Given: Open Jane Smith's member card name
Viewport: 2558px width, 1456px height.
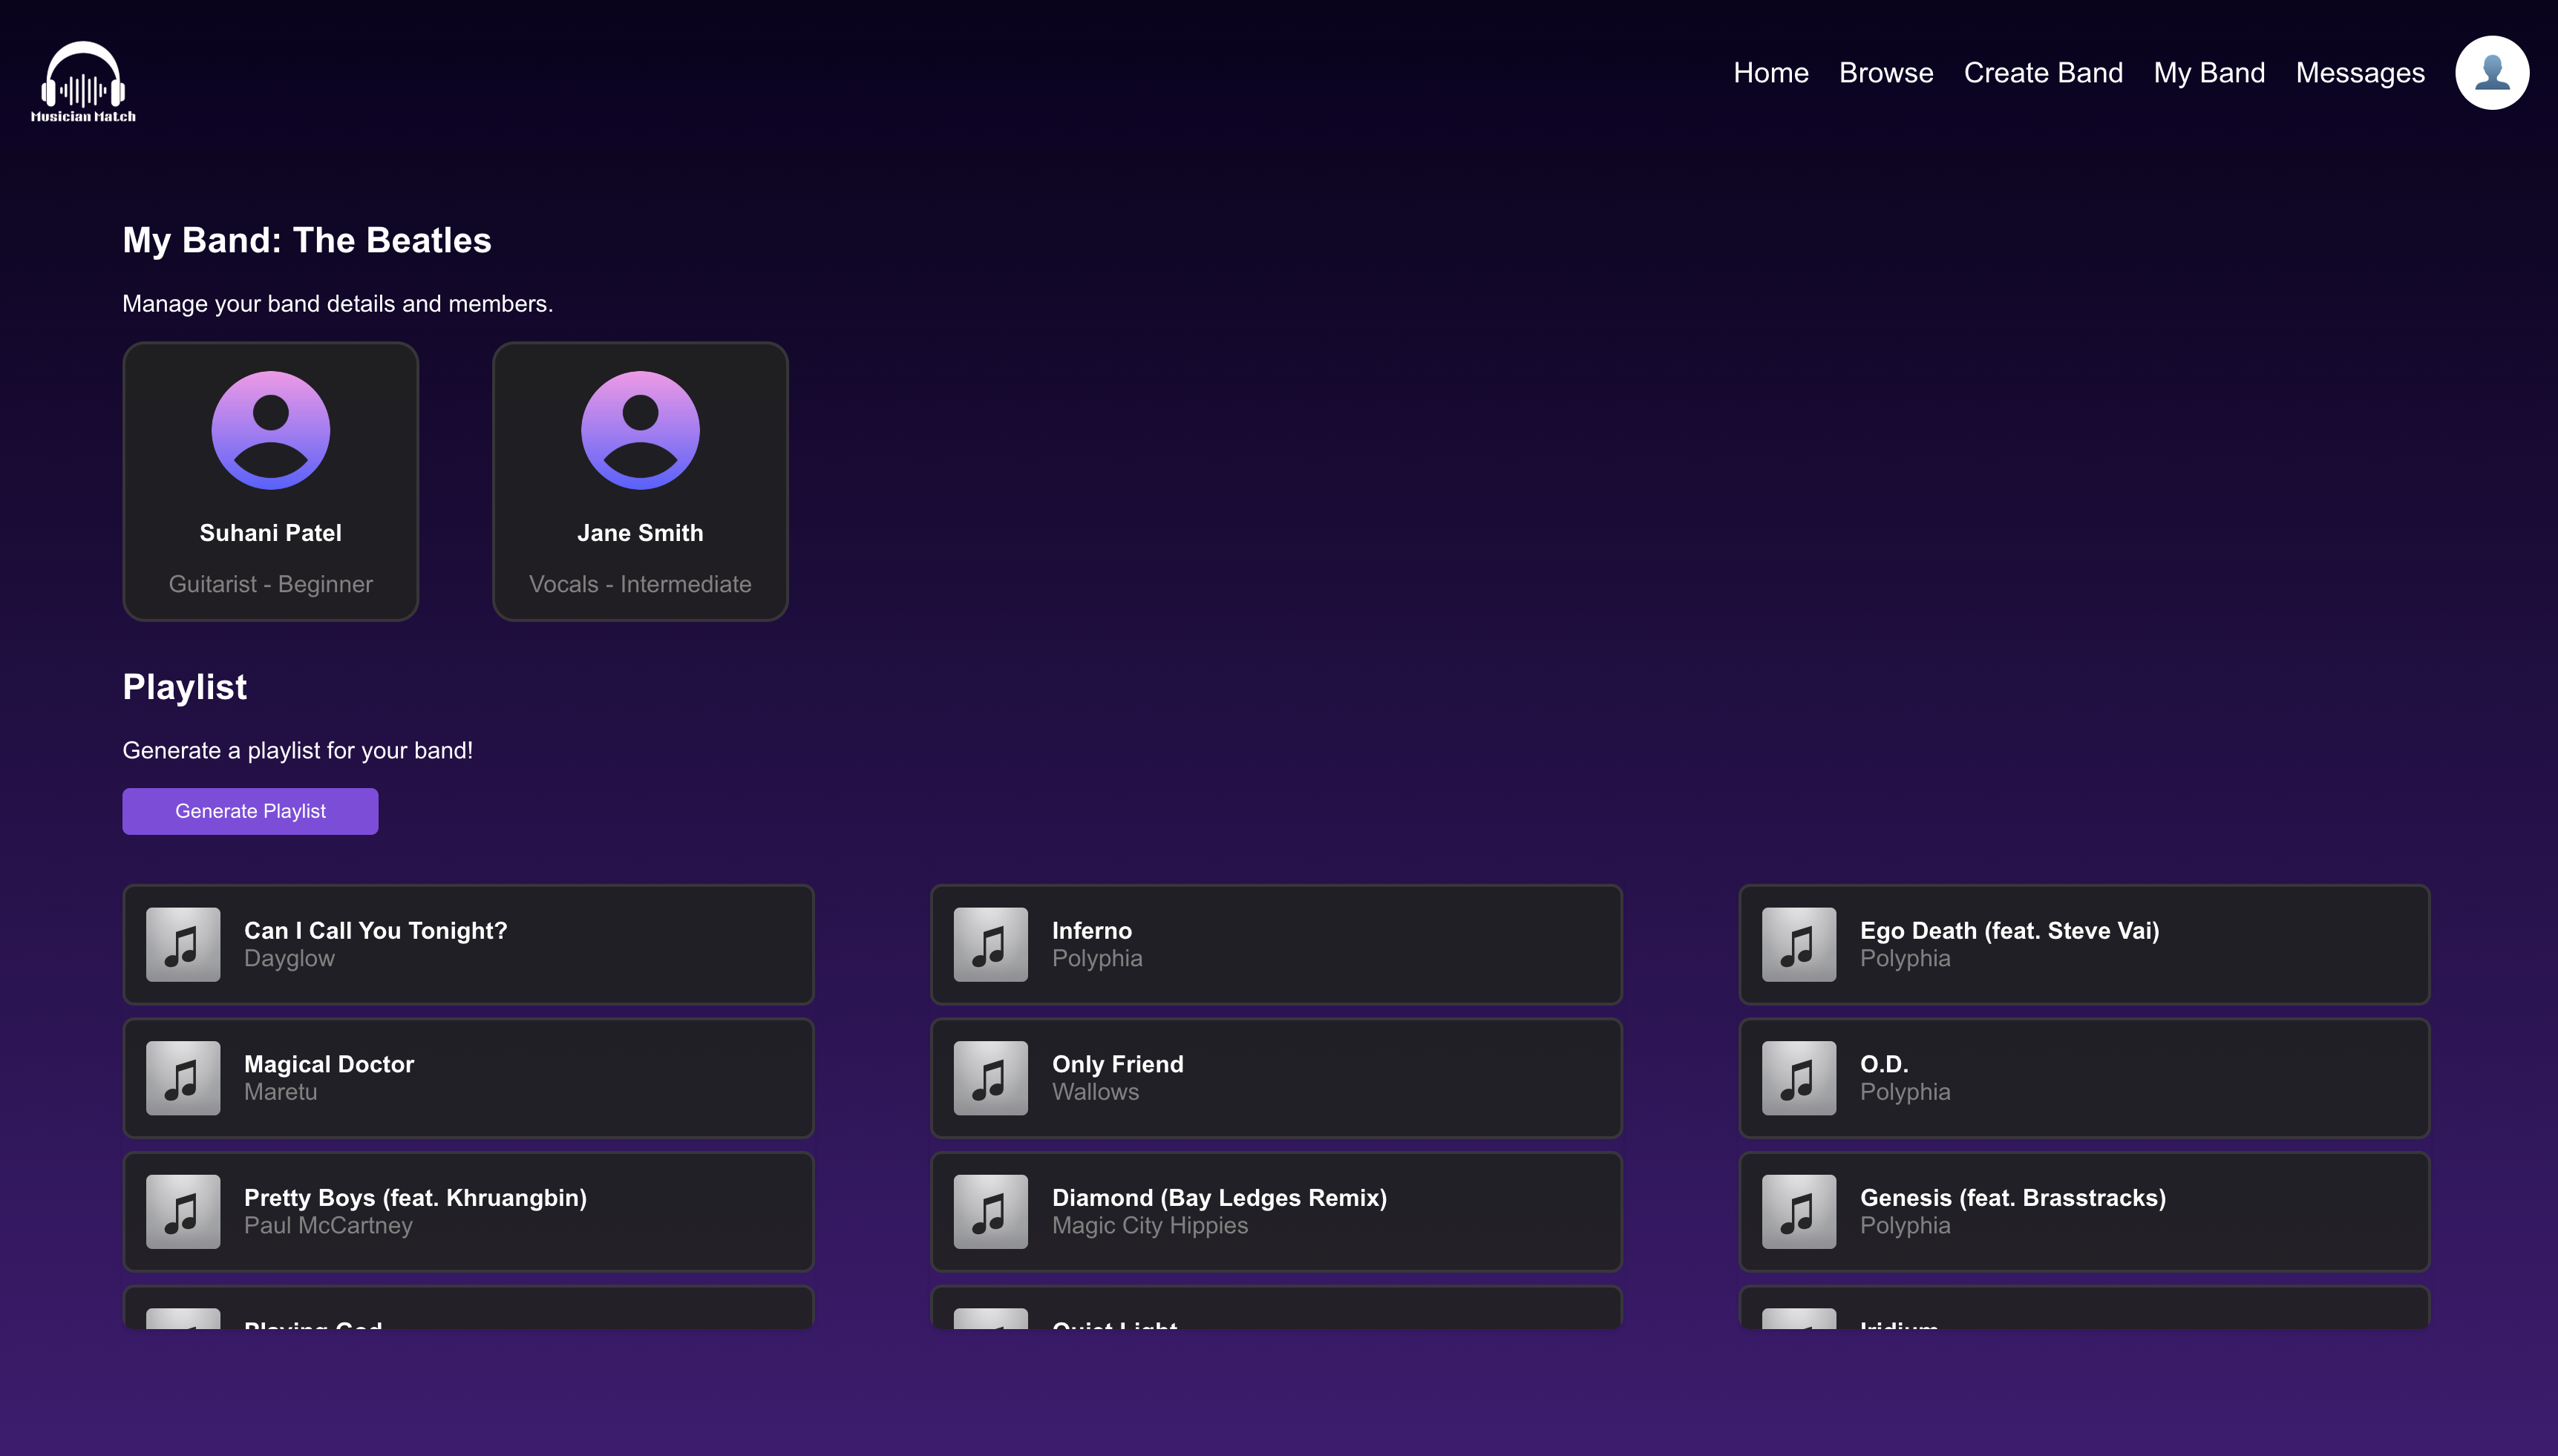Looking at the screenshot, I should (x=640, y=533).
